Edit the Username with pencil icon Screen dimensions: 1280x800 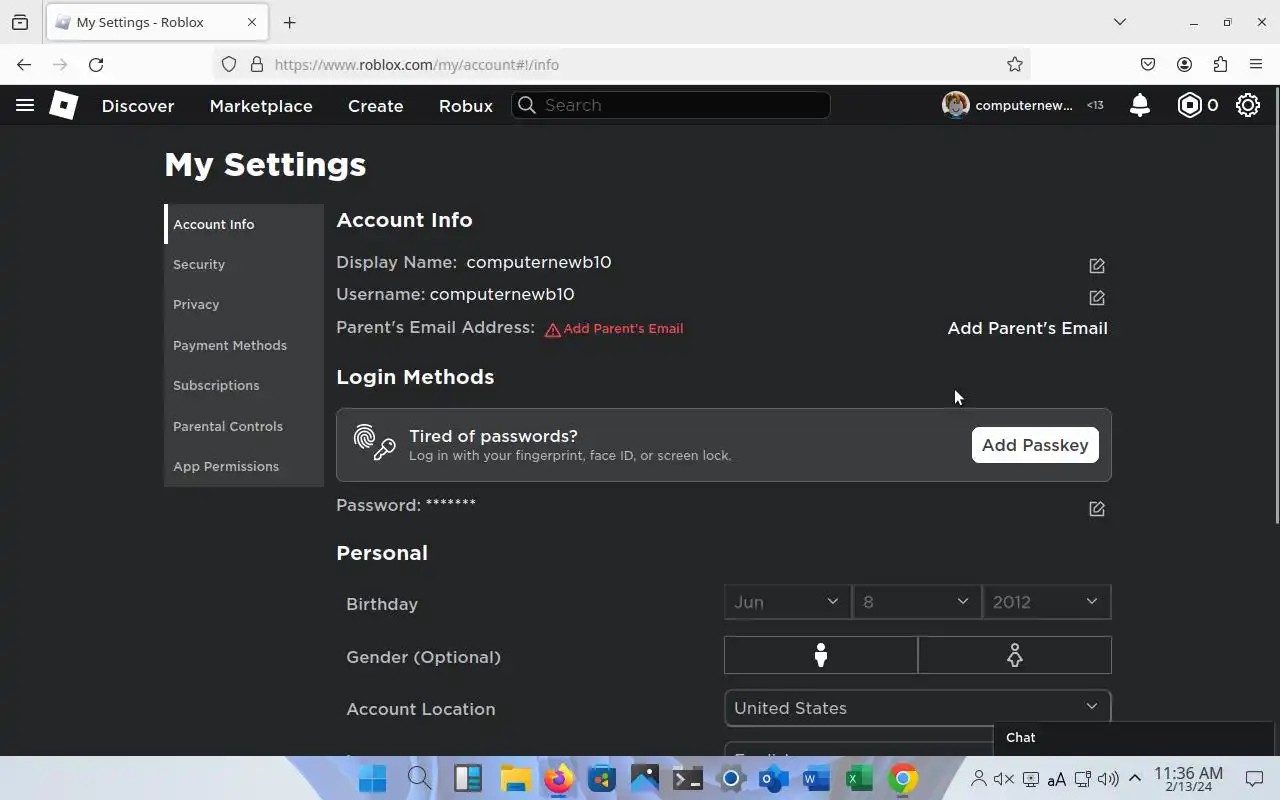click(x=1097, y=297)
